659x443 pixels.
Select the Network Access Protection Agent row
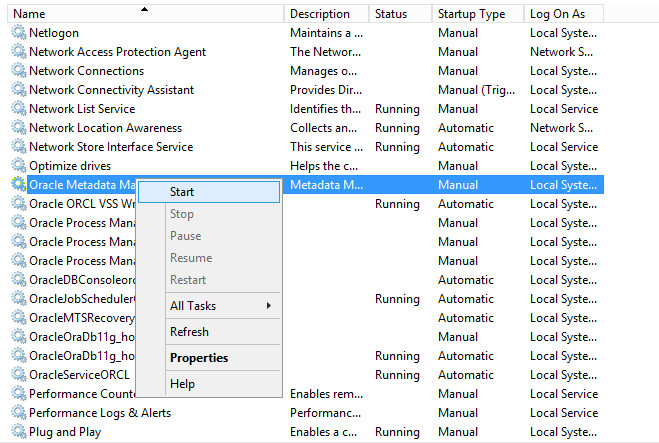coord(306,52)
